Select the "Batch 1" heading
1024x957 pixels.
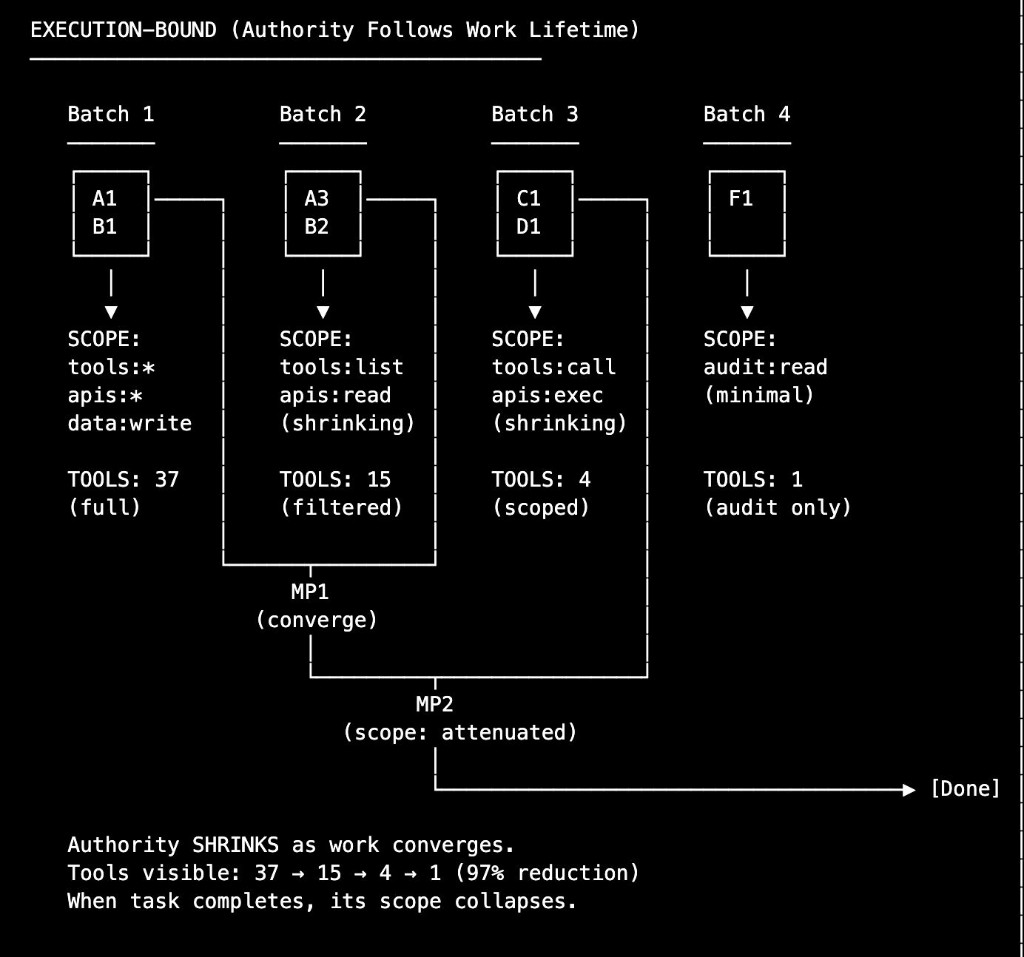[111, 114]
